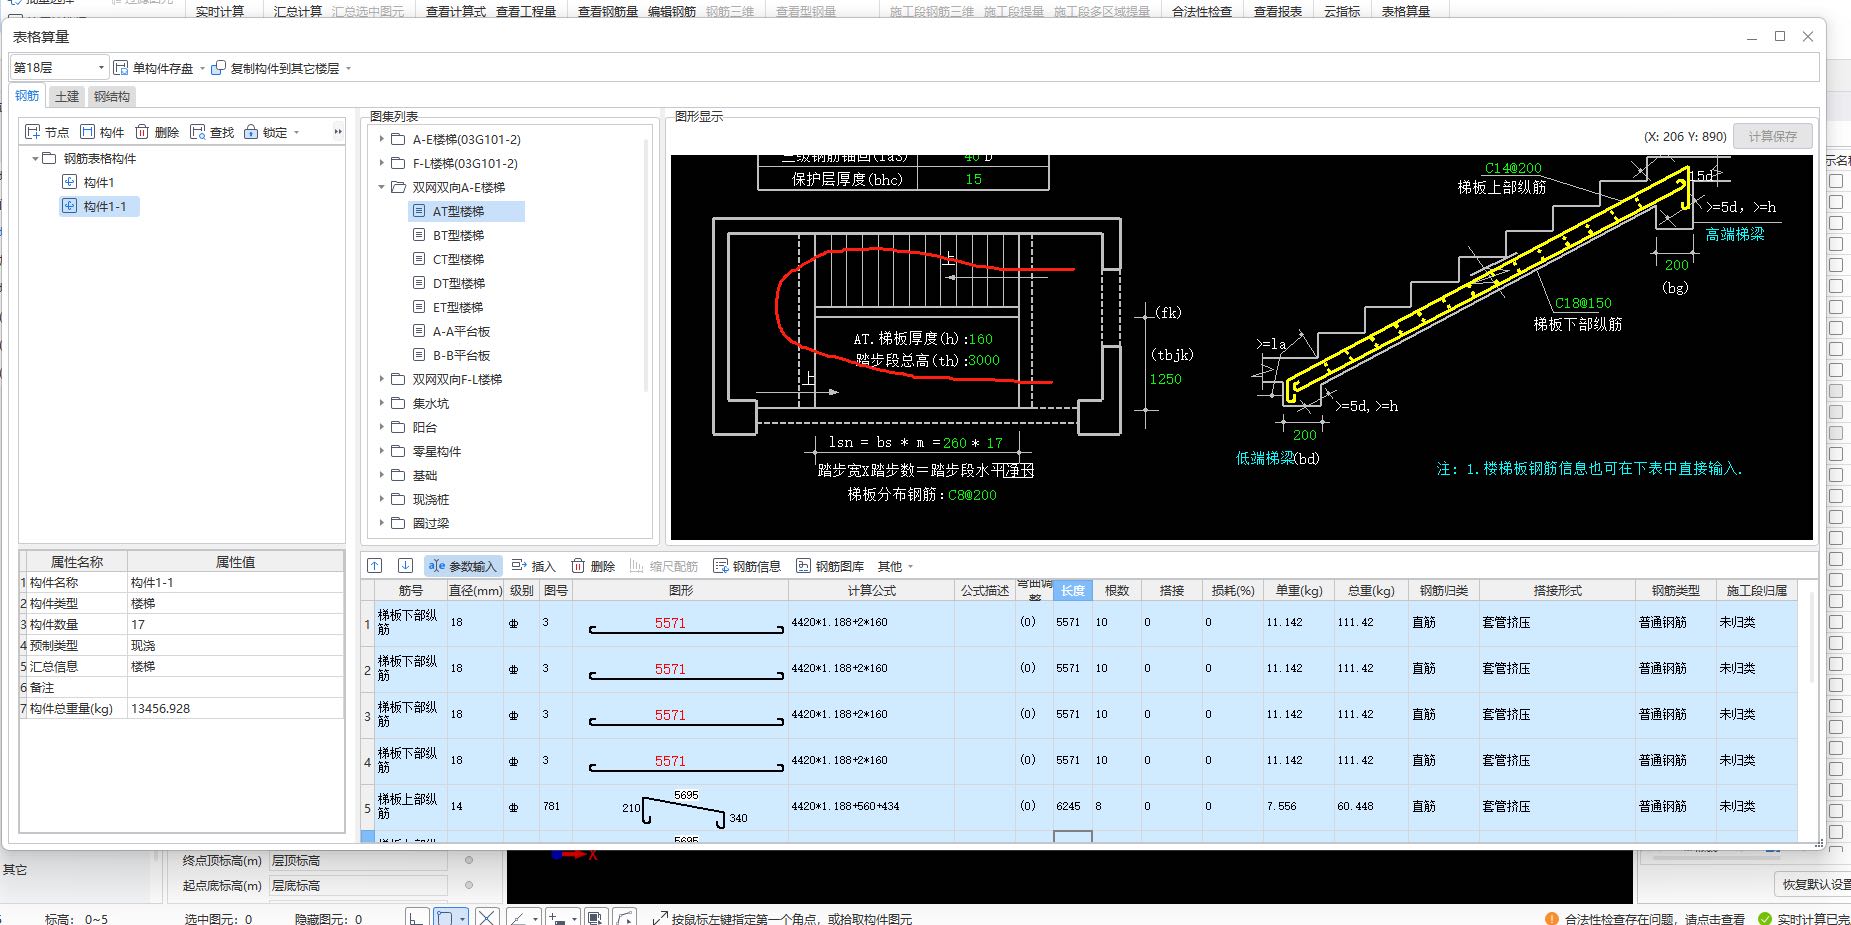The height and width of the screenshot is (925, 1851).
Task: Click 单构件存盘 save icon
Action: [121, 68]
